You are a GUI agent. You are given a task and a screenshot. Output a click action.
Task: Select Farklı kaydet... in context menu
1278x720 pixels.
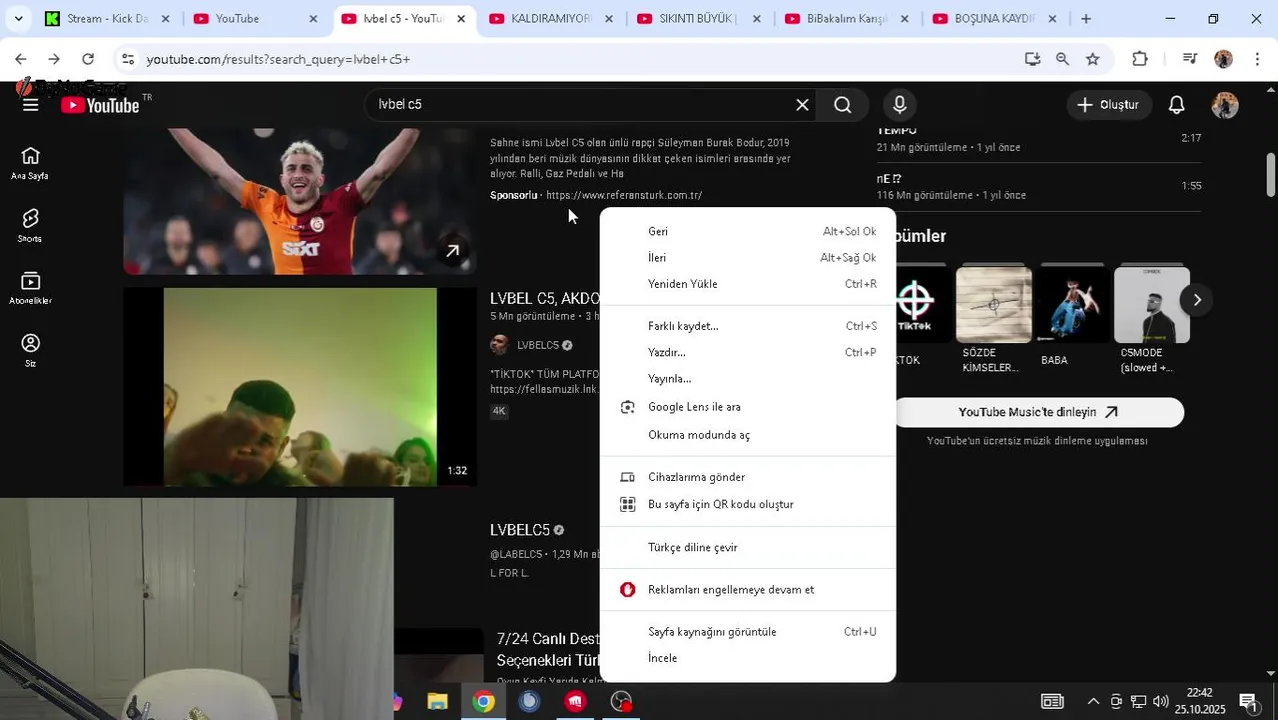(x=748, y=326)
